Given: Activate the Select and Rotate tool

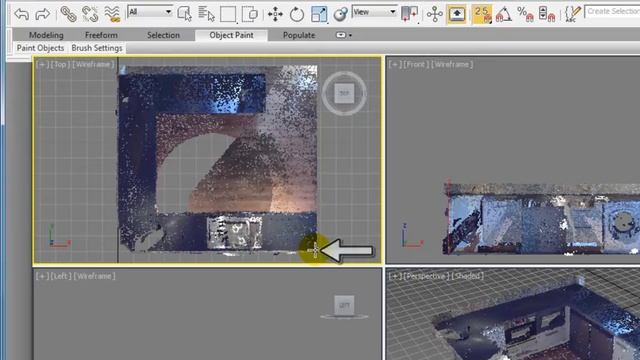Looking at the screenshot, I should [x=297, y=14].
